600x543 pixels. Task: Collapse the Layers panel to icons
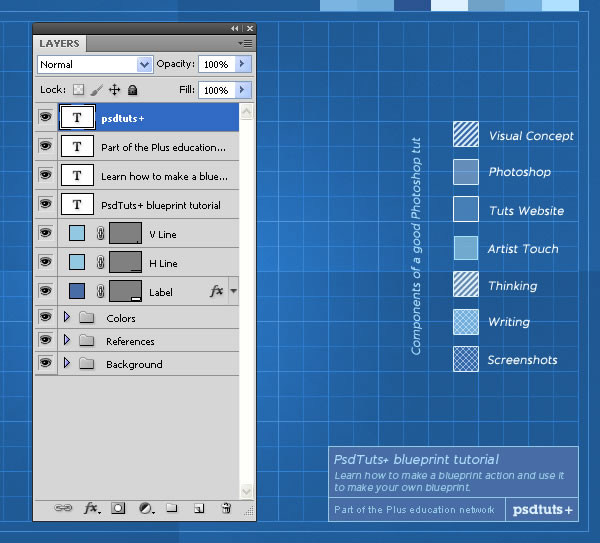tap(235, 29)
